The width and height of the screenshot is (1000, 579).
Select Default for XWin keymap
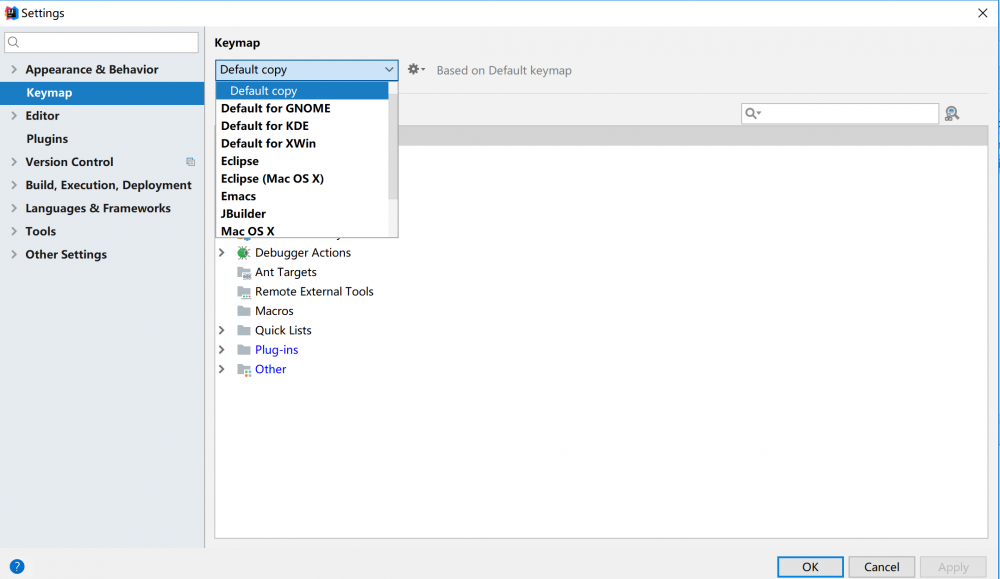coord(302,143)
